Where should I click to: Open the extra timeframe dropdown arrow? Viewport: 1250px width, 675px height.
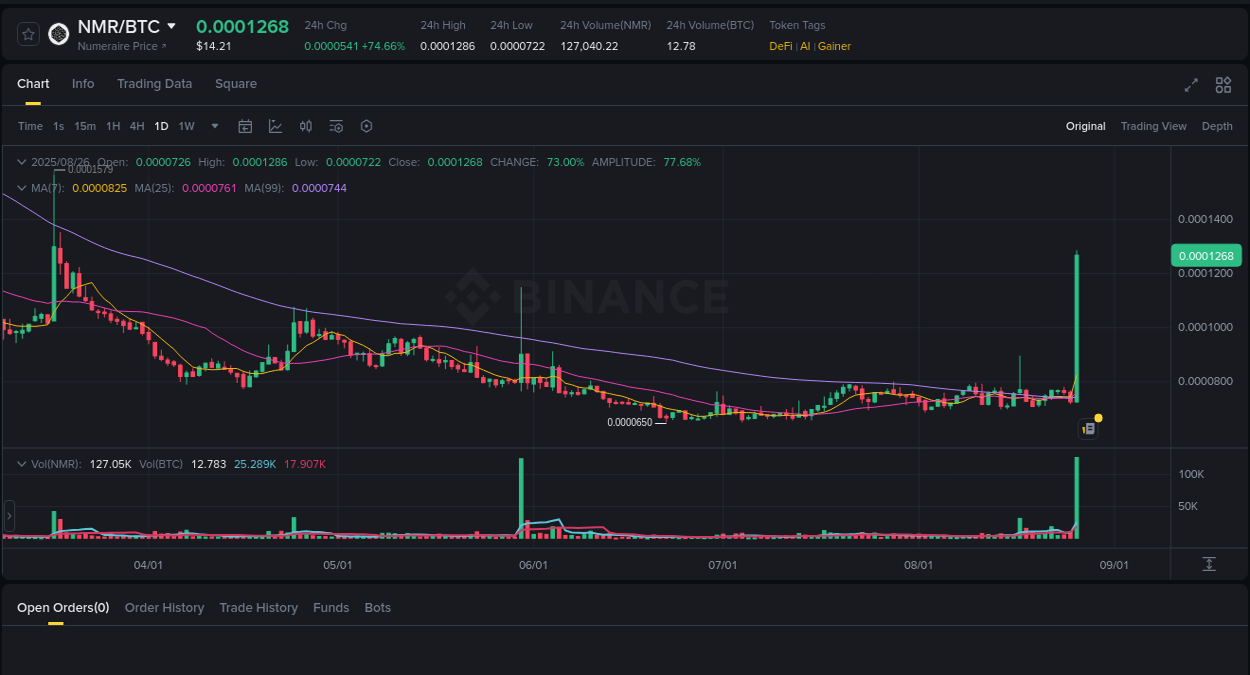click(214, 126)
